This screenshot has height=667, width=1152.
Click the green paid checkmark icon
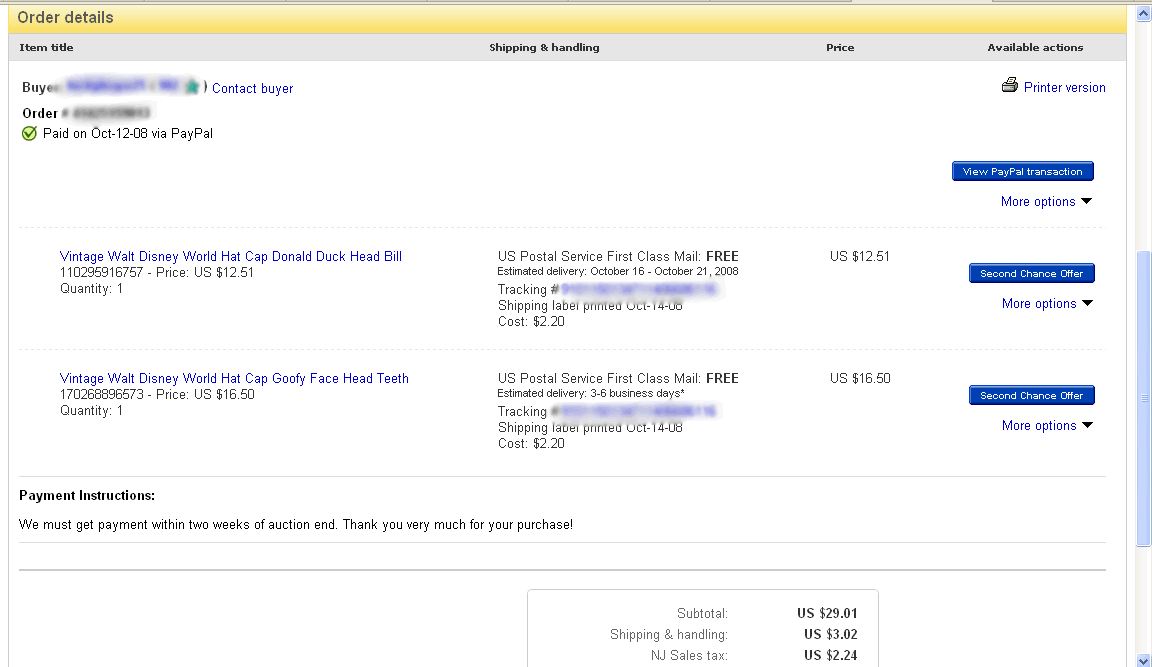coord(29,134)
